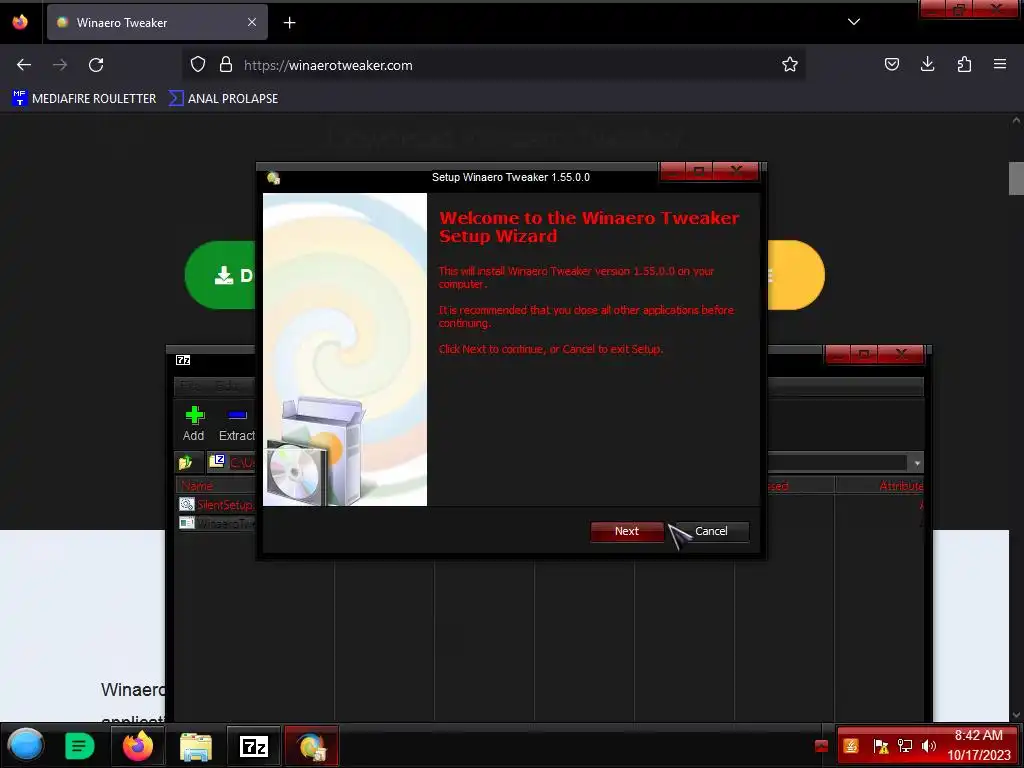Screen dimensions: 1024x768
Task: Click the green Download button on webpage
Action: click(x=221, y=275)
